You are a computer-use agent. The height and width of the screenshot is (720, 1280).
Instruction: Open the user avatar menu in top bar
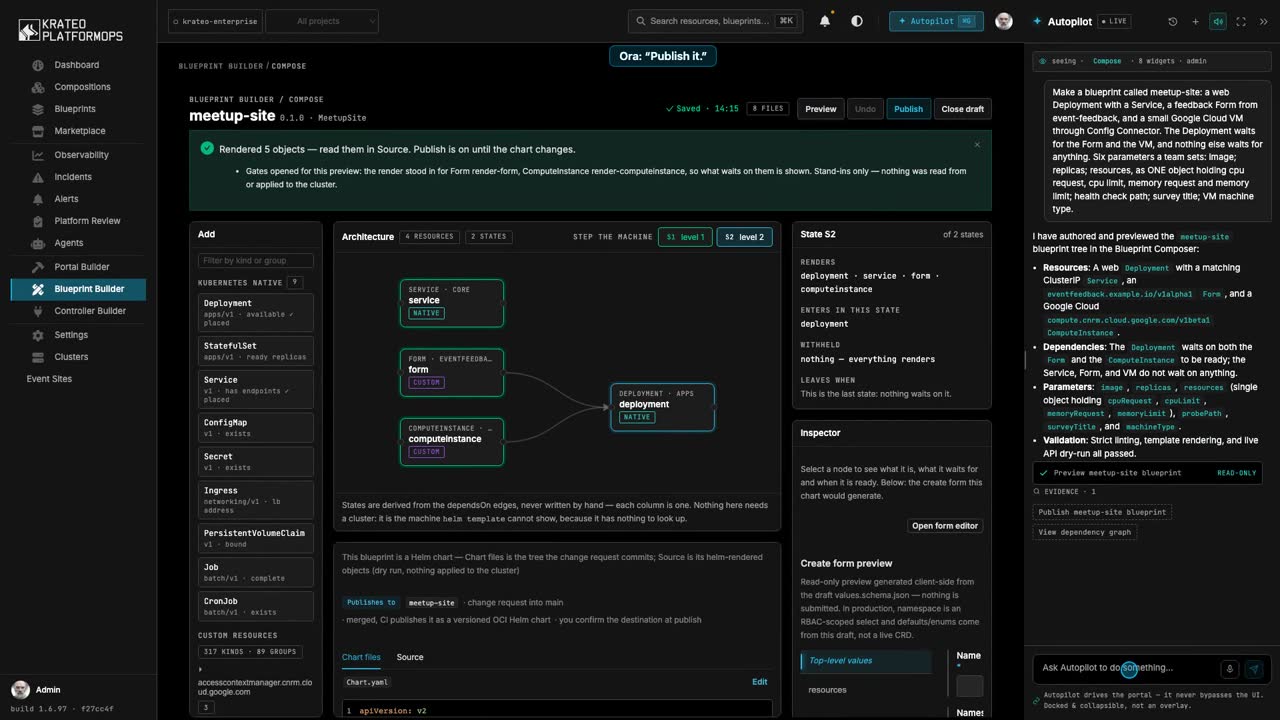pos(1004,21)
